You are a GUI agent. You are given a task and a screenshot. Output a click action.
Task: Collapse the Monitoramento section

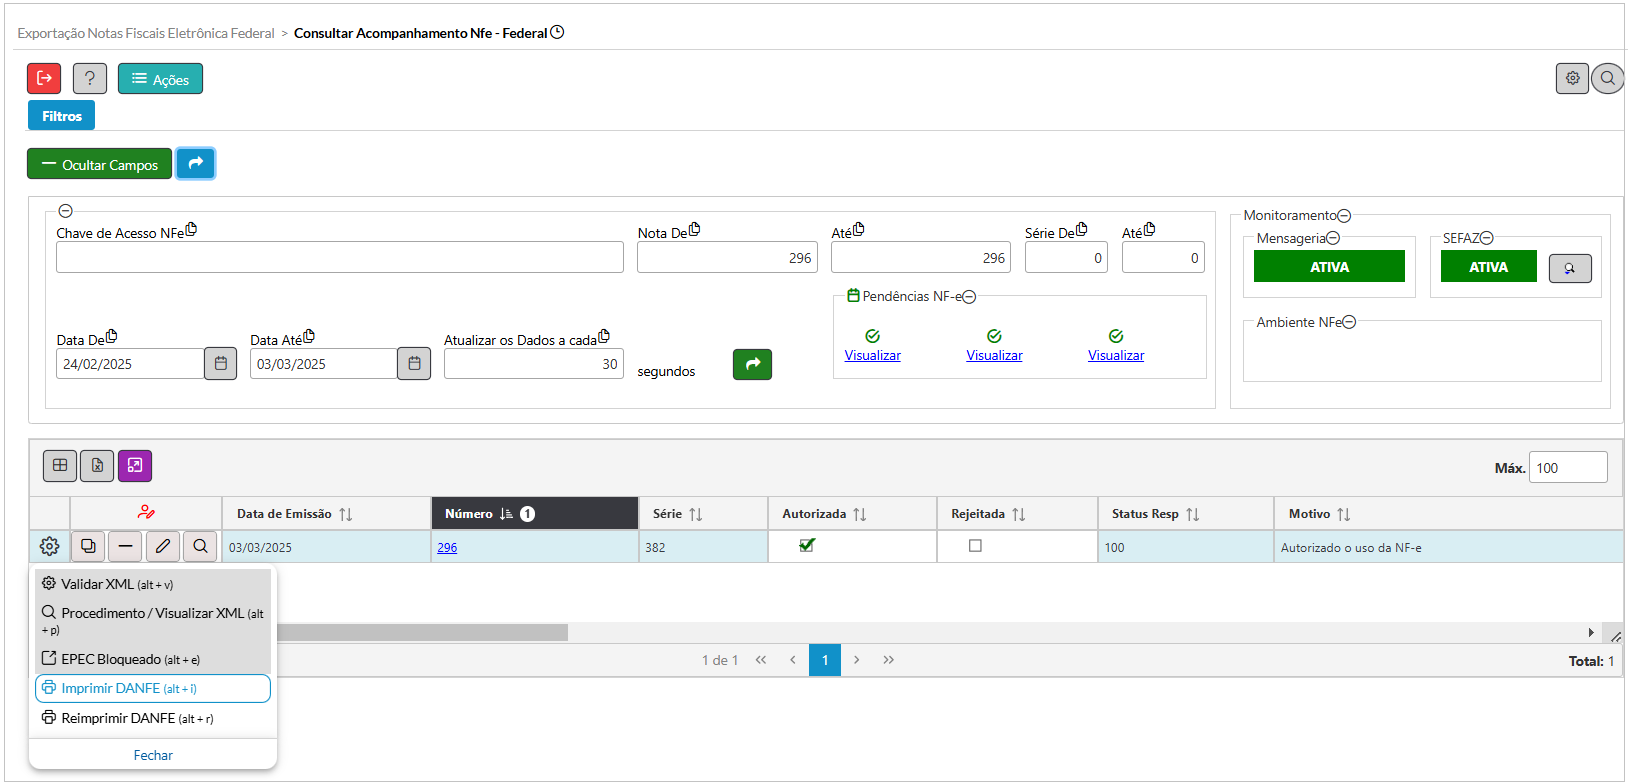[x=1344, y=216]
